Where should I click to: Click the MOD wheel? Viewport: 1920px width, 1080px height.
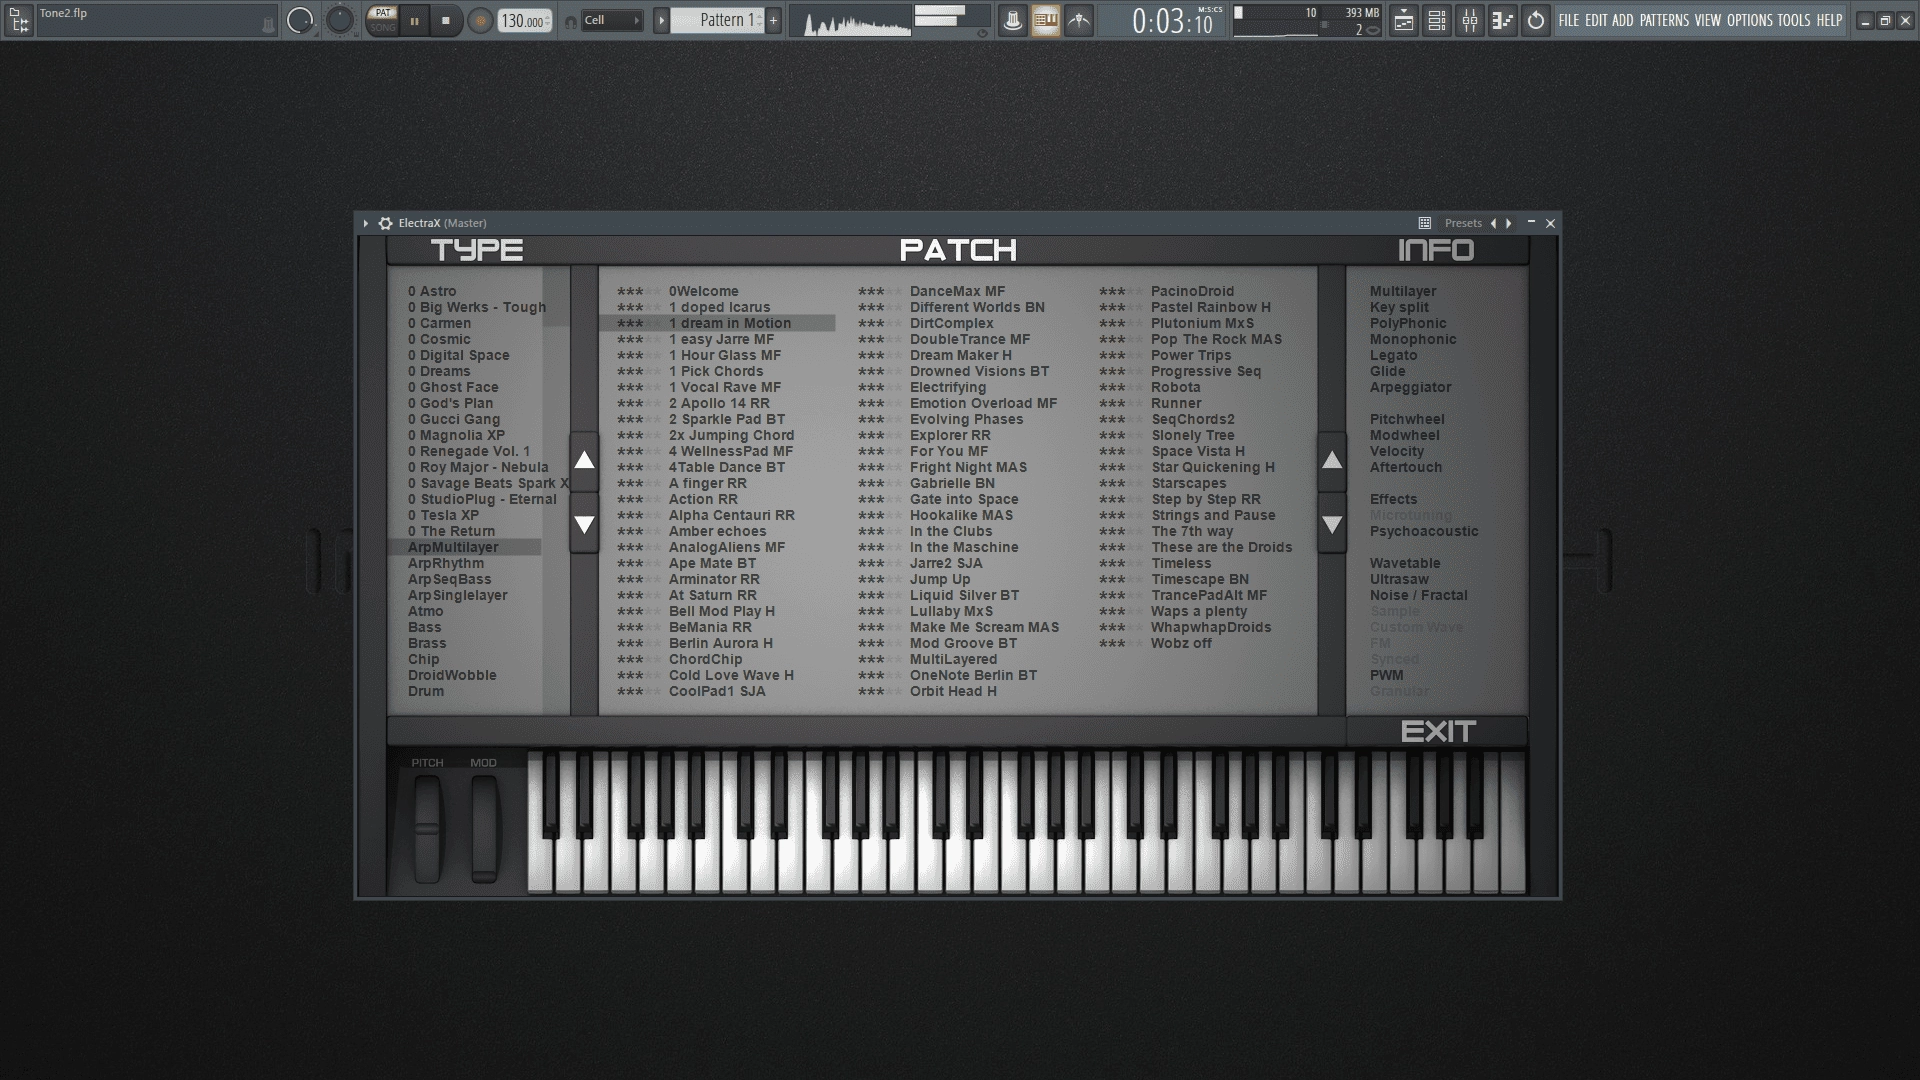tap(484, 829)
